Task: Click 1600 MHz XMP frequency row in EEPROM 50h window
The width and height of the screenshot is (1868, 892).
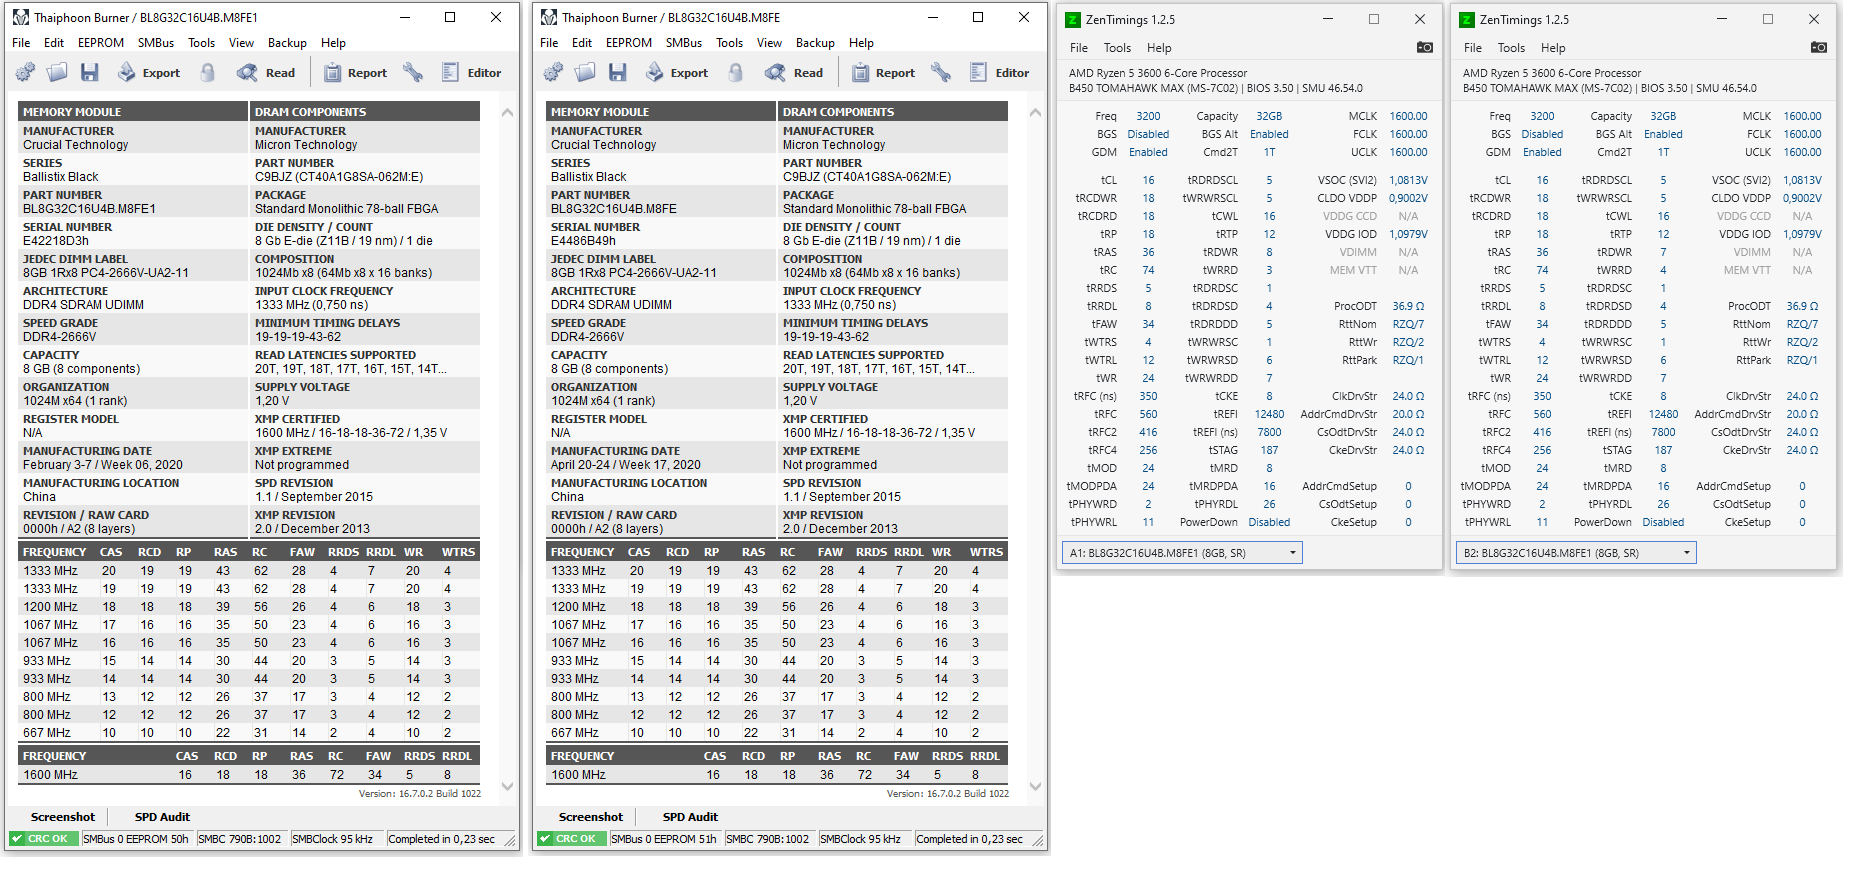Action: (249, 775)
